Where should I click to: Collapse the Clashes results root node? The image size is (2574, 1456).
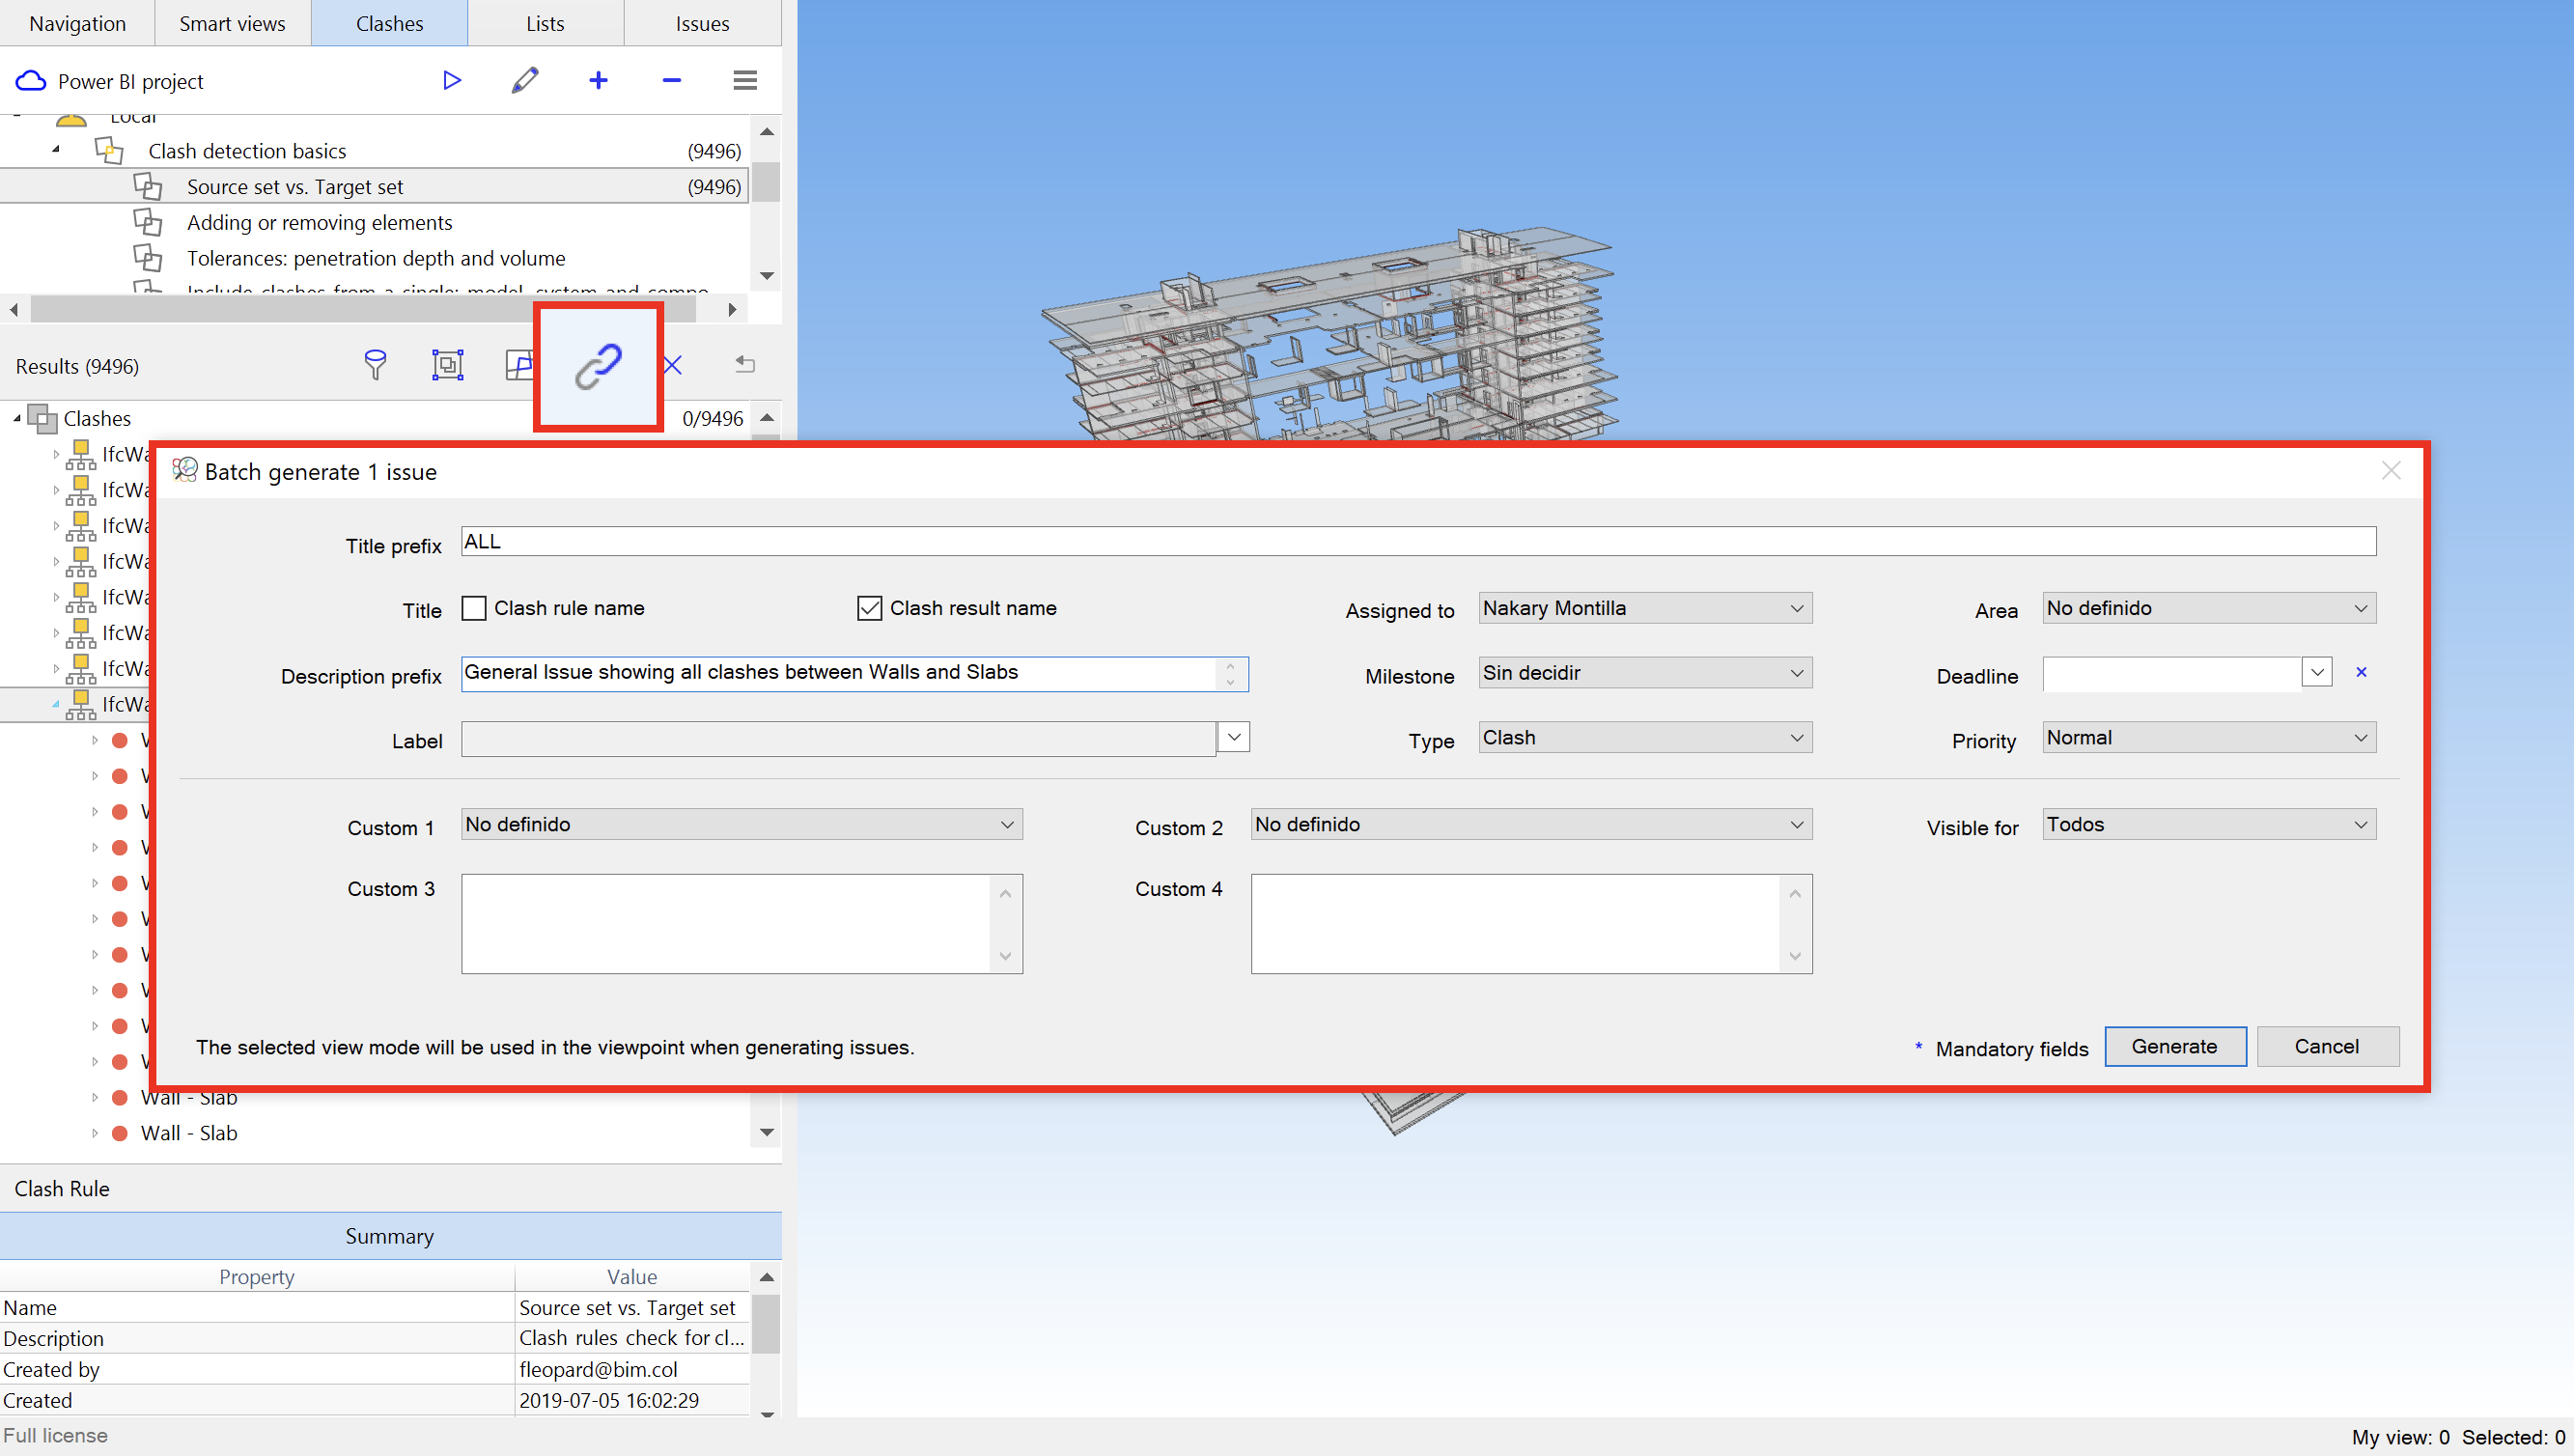click(17, 418)
